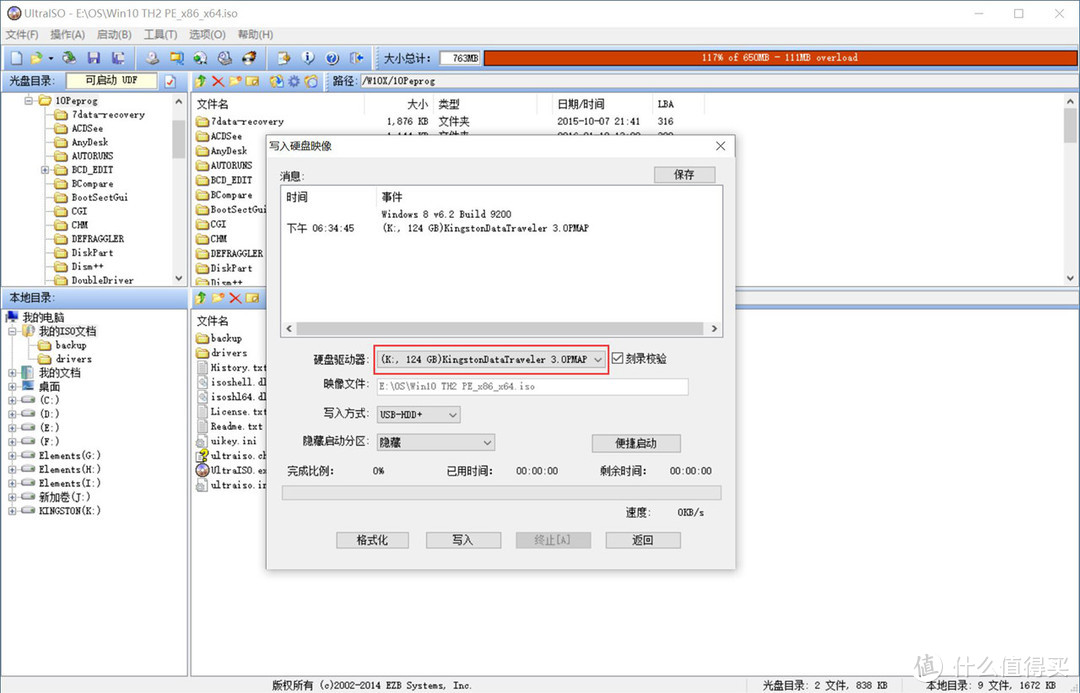This screenshot has height=693, width=1080.
Task: Click Readme.txt in local file list
Action: click(230, 426)
